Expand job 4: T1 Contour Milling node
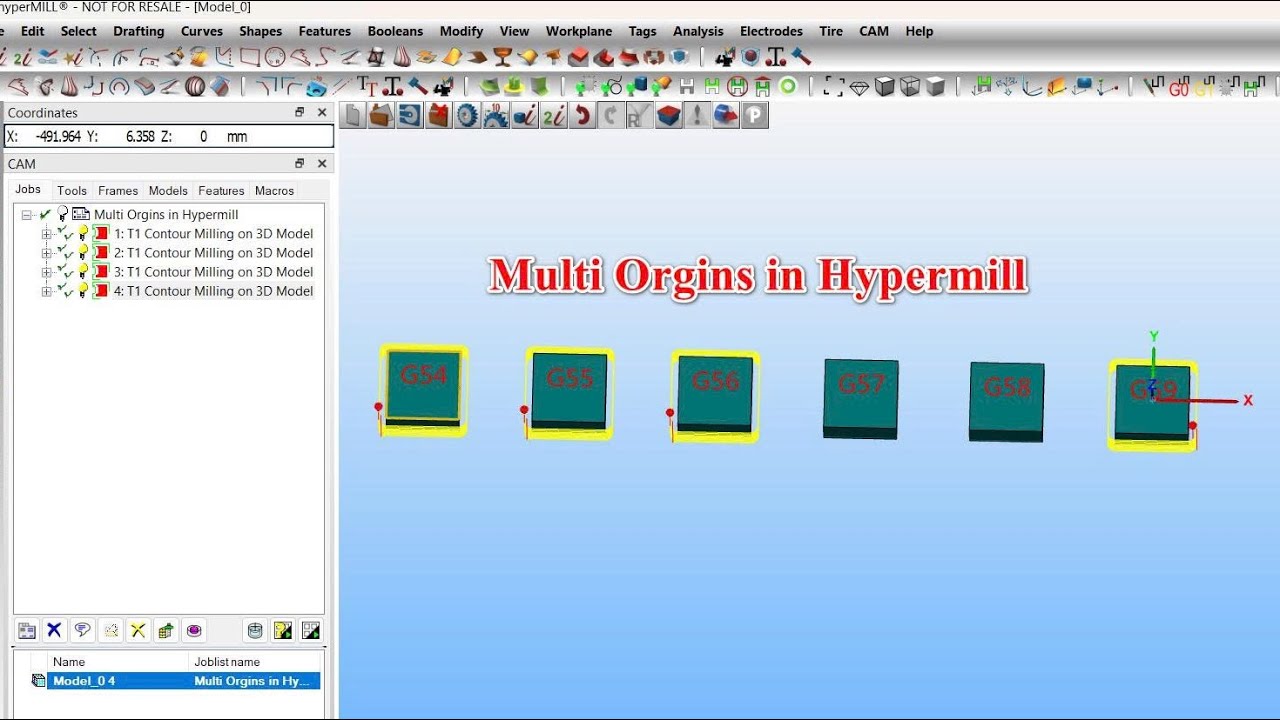The height and width of the screenshot is (720, 1280). pyautogui.click(x=46, y=291)
